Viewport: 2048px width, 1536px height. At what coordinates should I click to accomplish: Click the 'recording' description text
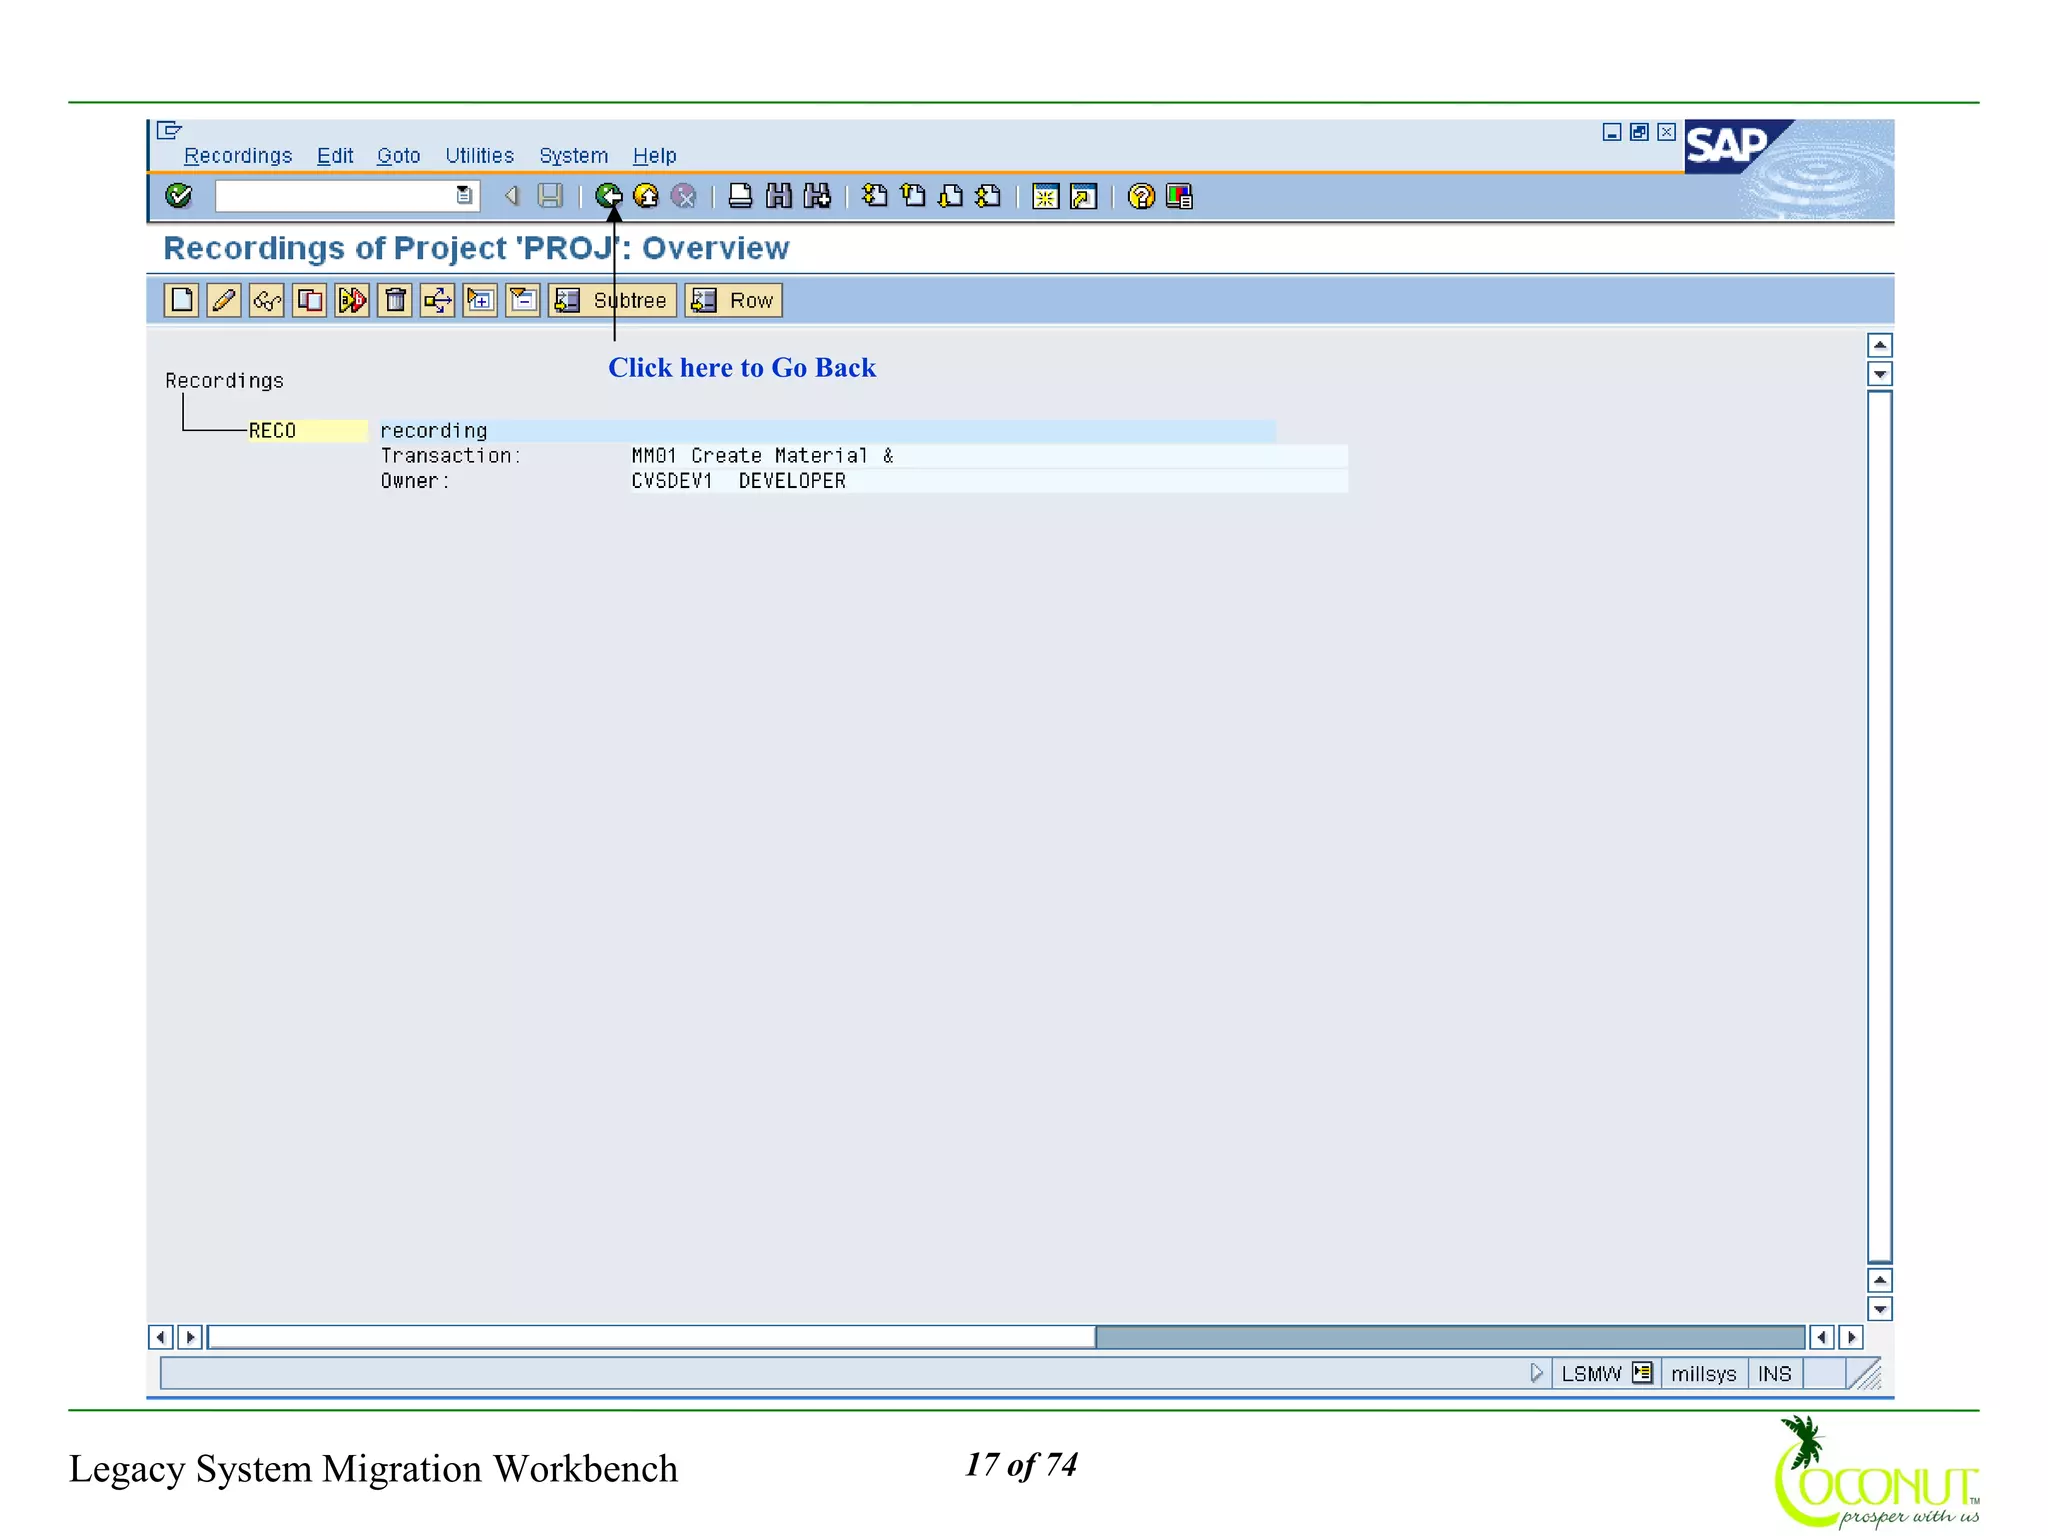433,431
